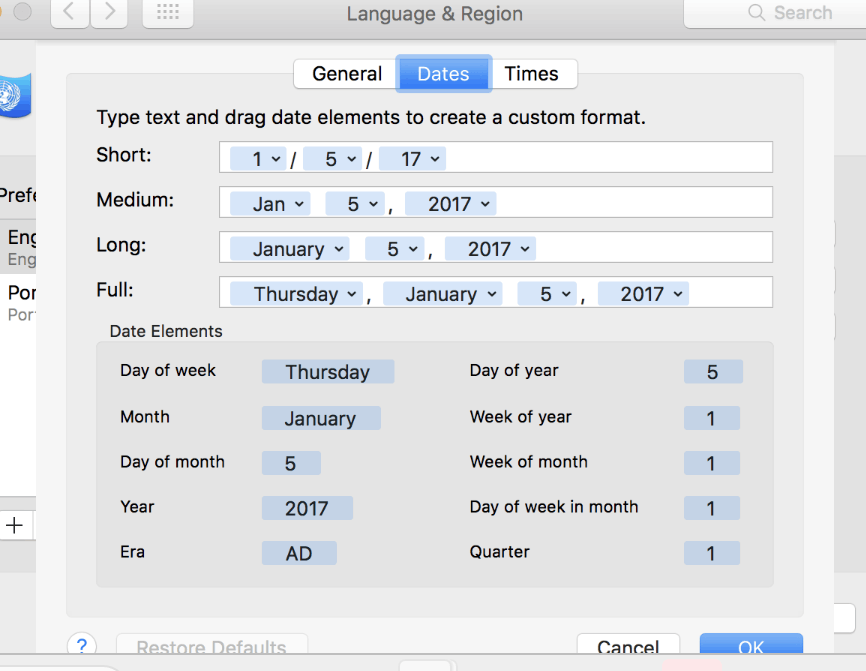Click the Quarter '1' date element
Screen dimensions: 866x671
coord(711,553)
